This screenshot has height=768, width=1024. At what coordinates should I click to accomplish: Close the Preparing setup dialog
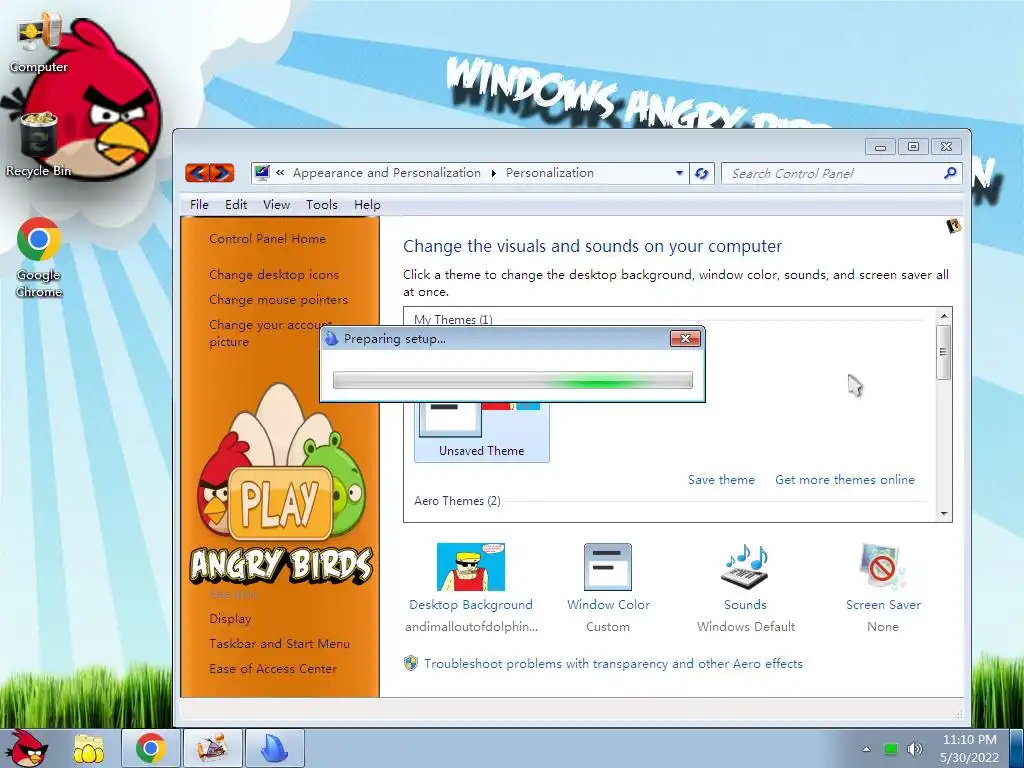(685, 338)
